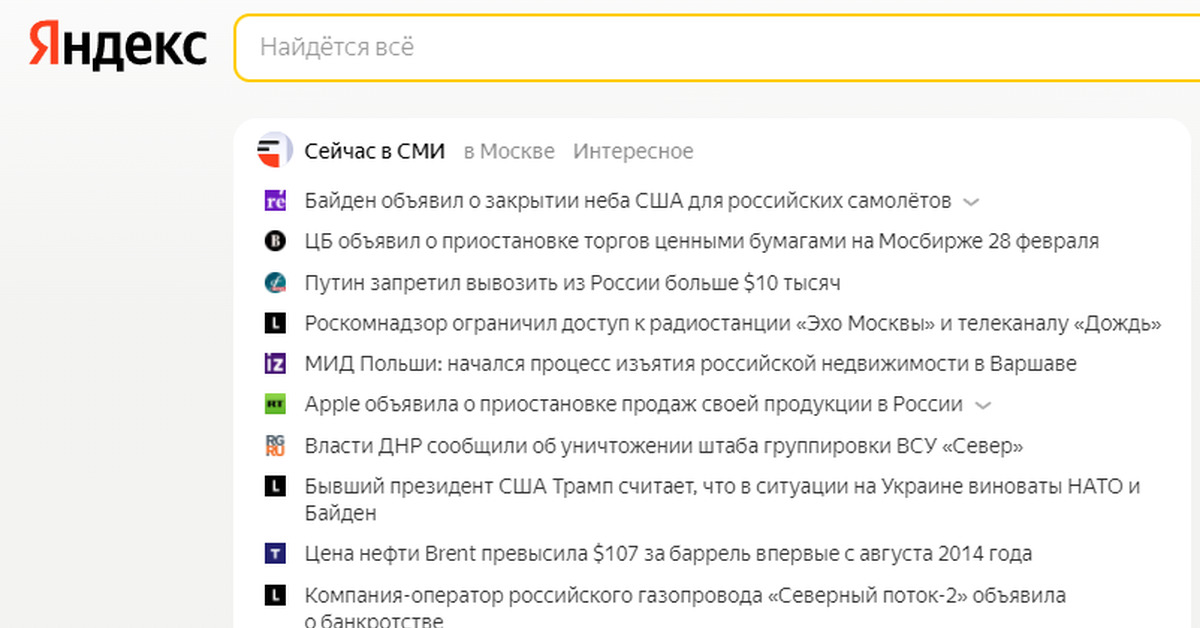
Task: Click the purple source icon beside the Байден headline
Action: tap(275, 201)
